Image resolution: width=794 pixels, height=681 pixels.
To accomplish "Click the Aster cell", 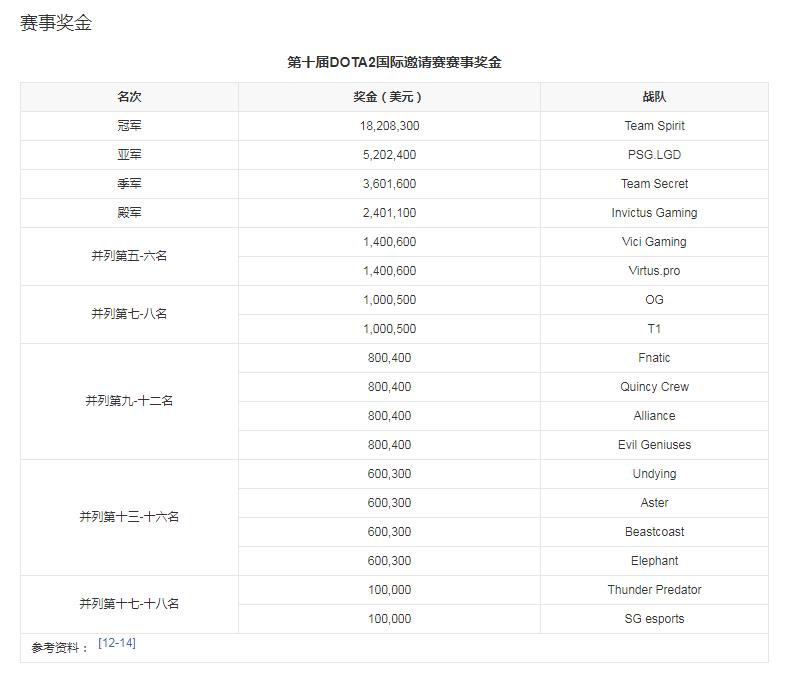I will click(654, 502).
